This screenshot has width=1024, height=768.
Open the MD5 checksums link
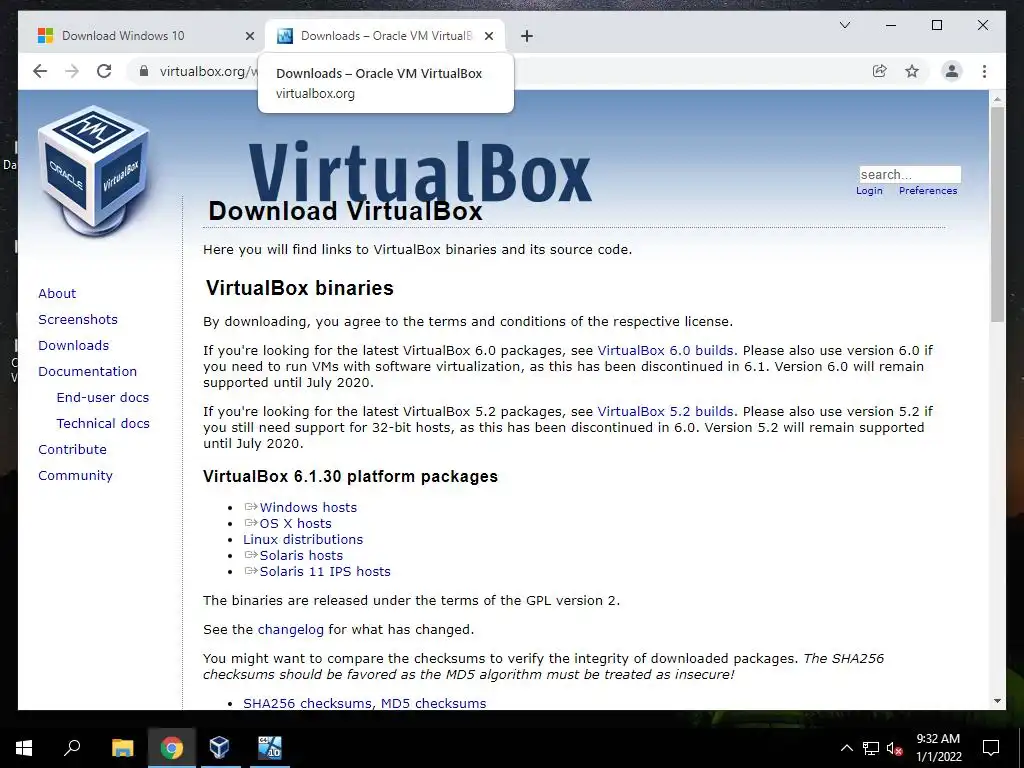[x=434, y=703]
